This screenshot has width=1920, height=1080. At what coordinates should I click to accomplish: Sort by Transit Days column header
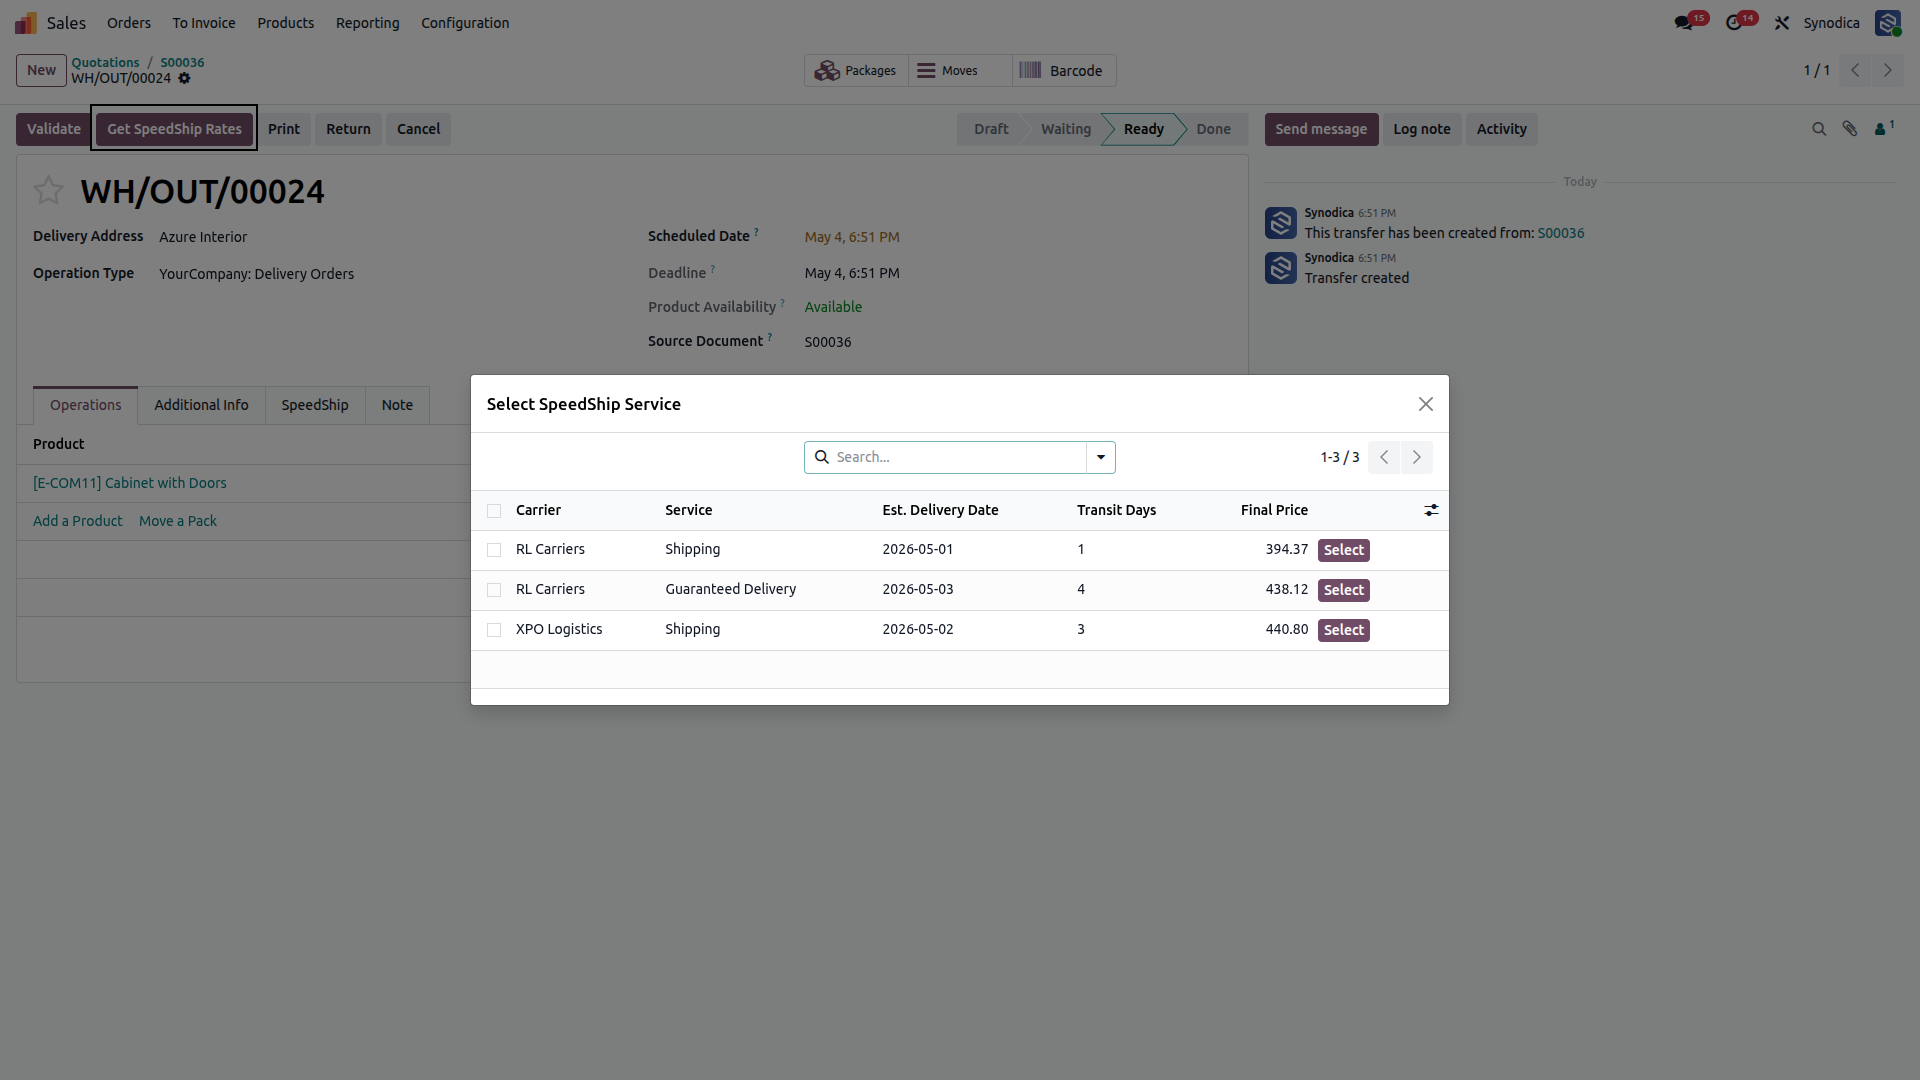pyautogui.click(x=1116, y=510)
